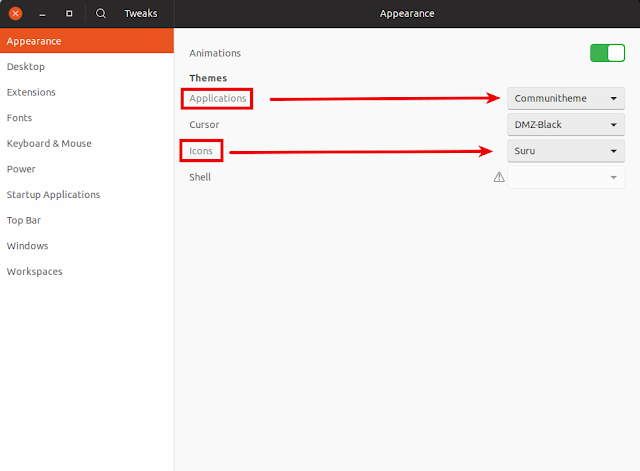Click the Icons label under Themes
Image resolution: width=640 pixels, height=471 pixels.
(201, 151)
